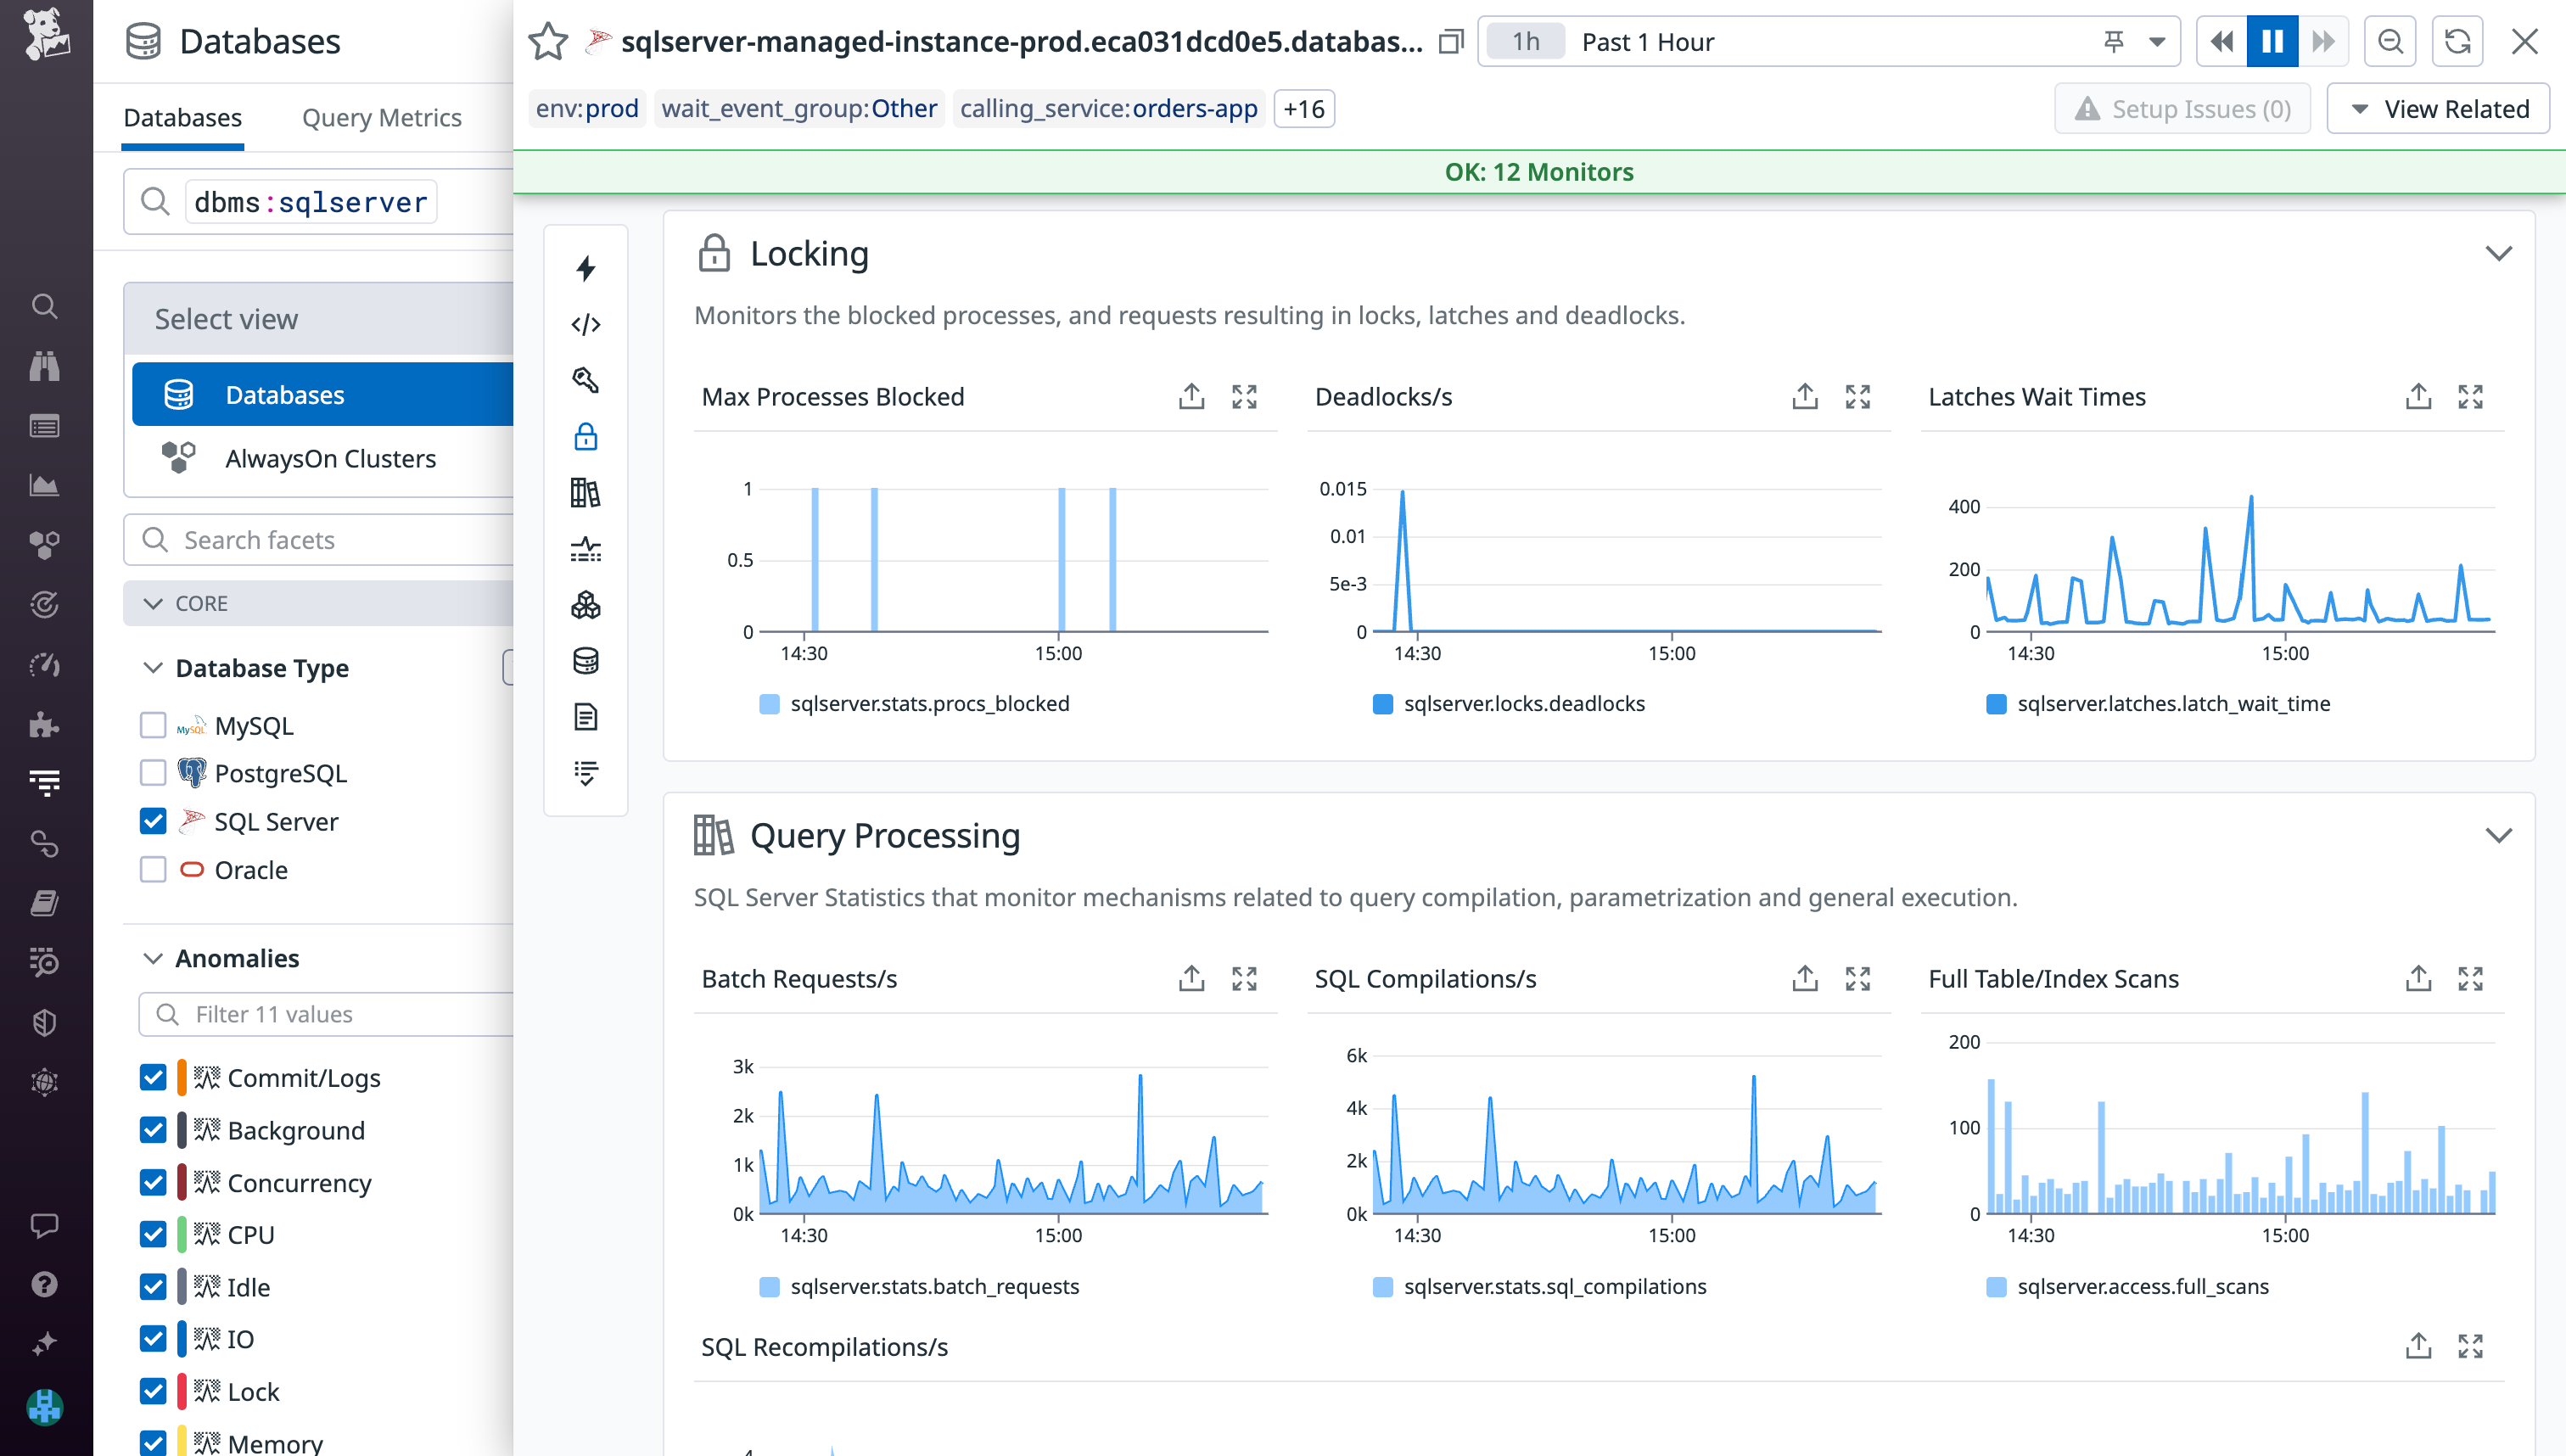Enable the MySQL database type checkbox

pyautogui.click(x=152, y=725)
